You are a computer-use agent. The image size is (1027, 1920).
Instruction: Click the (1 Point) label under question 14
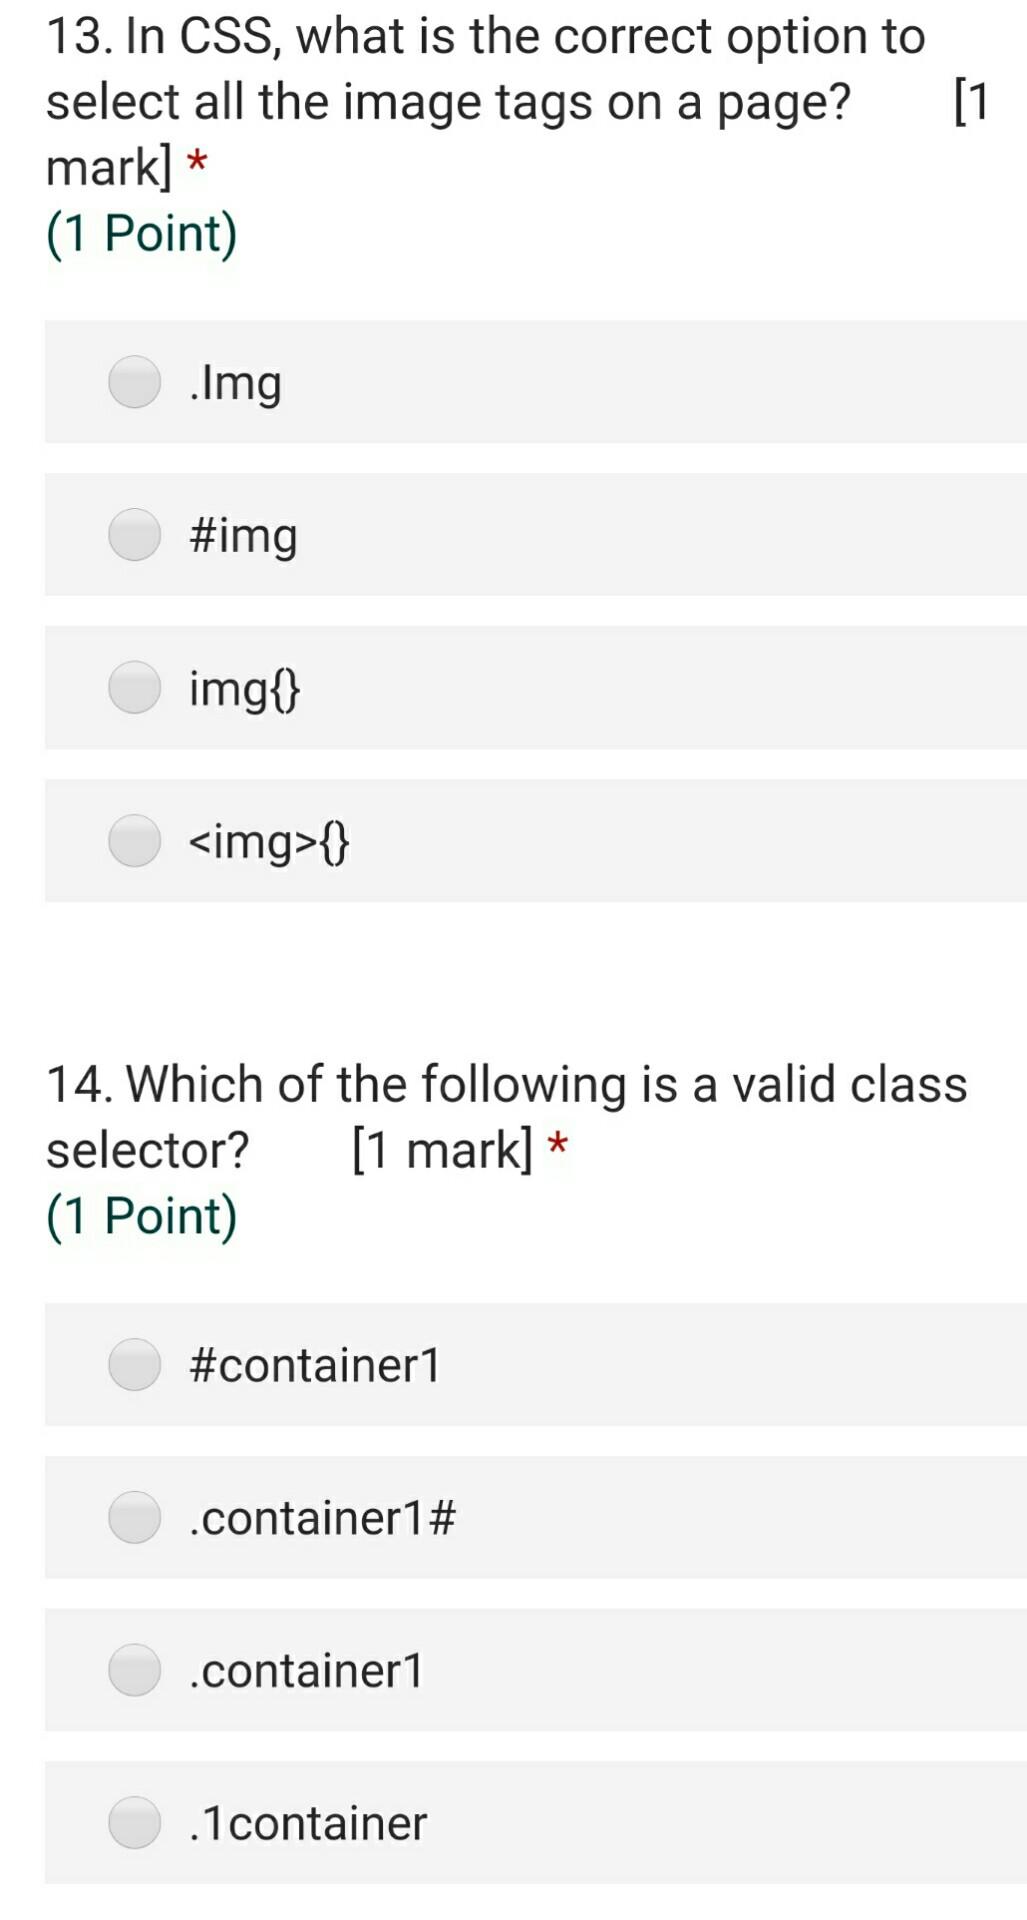coord(142,1217)
